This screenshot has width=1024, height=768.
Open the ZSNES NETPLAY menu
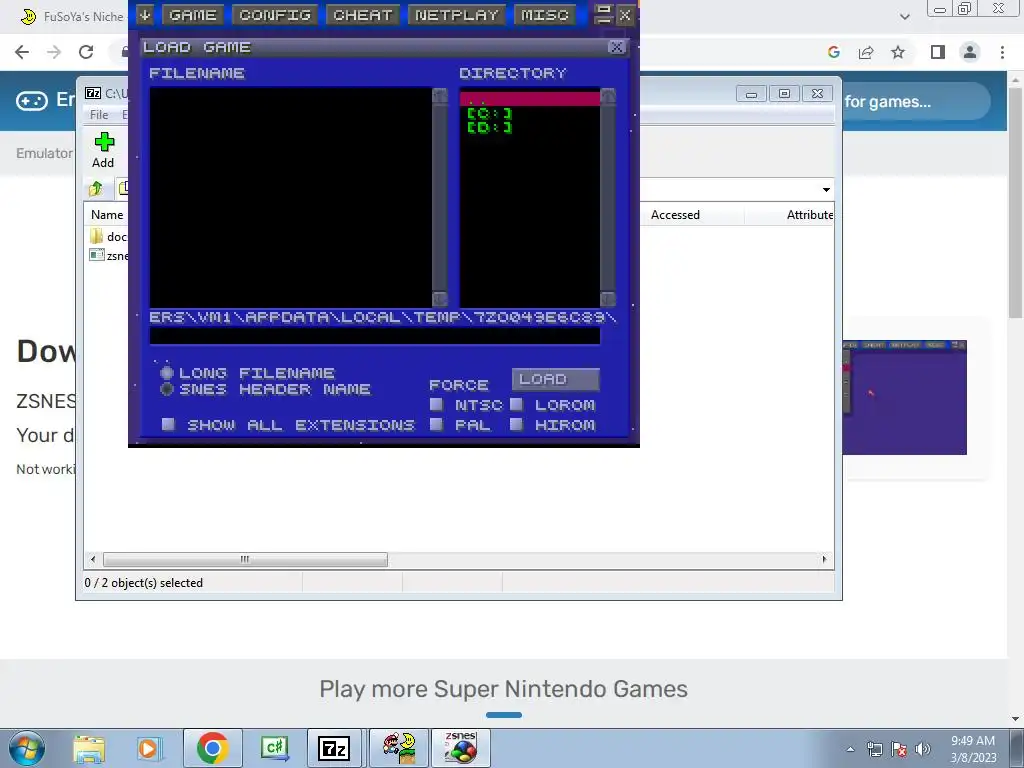[x=456, y=15]
